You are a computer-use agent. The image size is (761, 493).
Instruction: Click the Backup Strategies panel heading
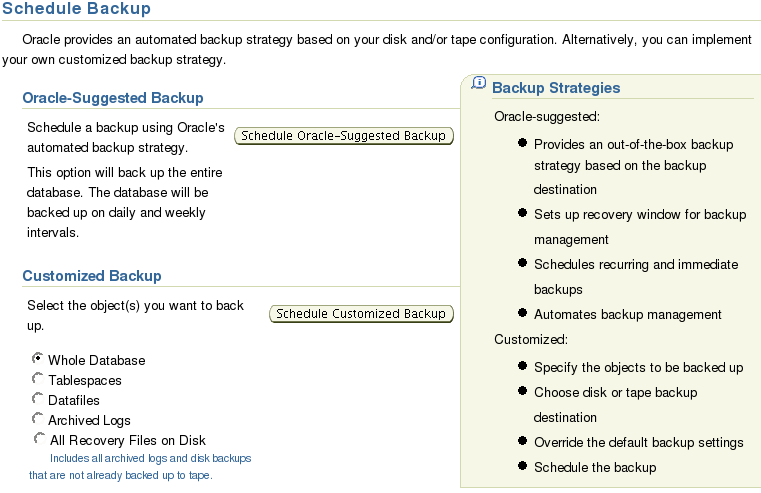point(556,88)
